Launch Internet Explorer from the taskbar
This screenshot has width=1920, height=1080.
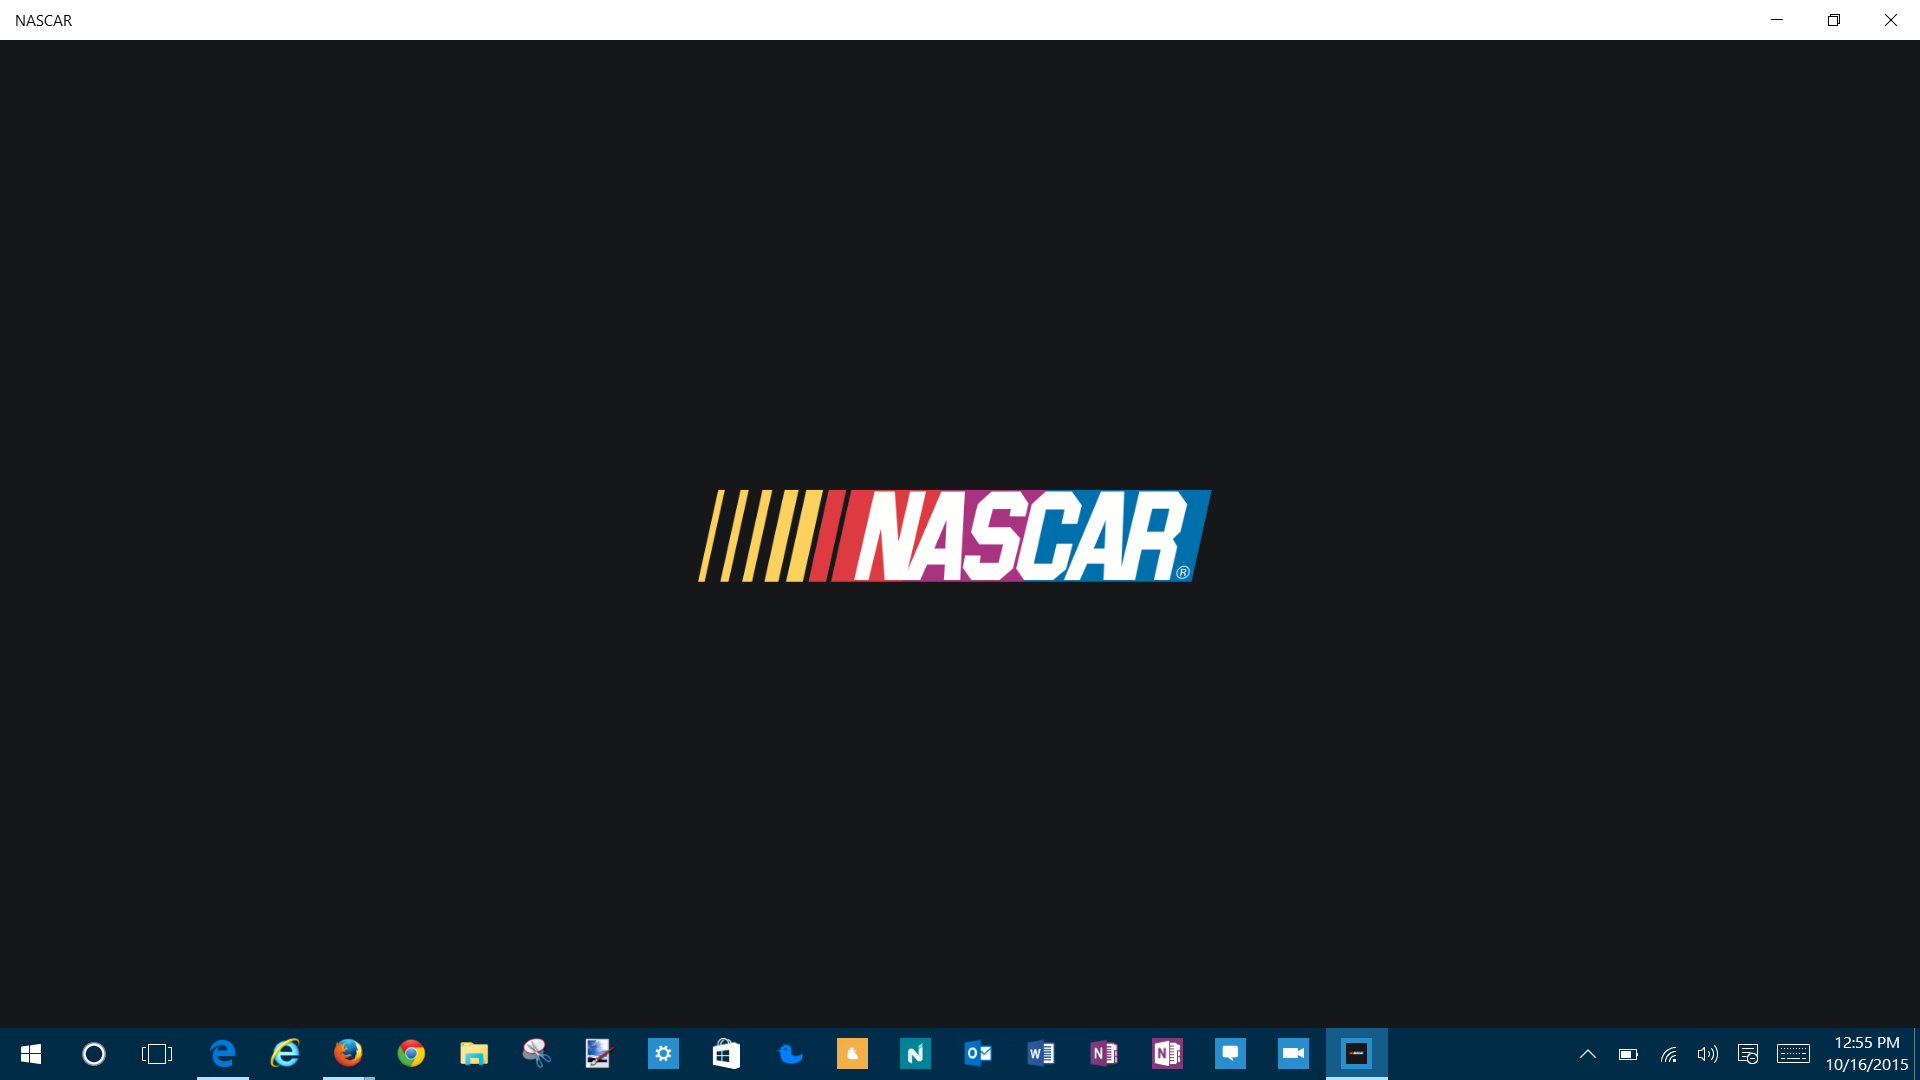[x=285, y=1054]
